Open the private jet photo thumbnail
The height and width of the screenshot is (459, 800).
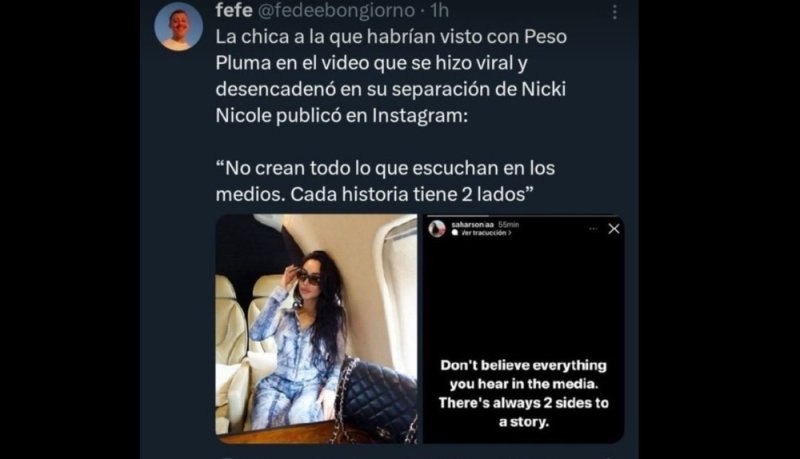(316, 329)
